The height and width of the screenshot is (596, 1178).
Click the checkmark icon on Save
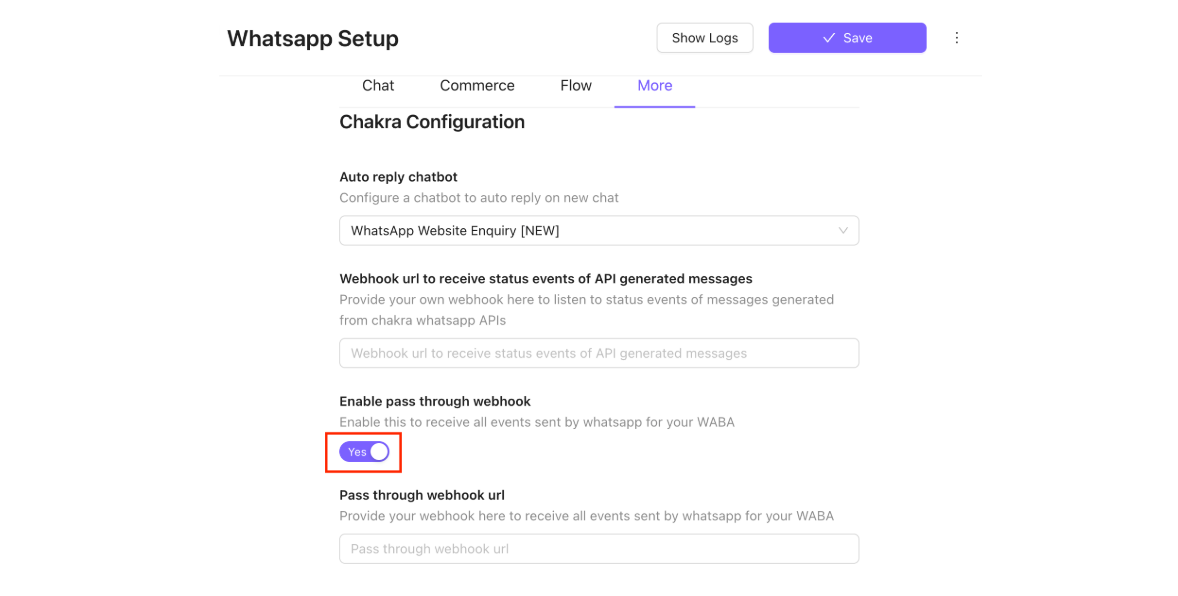point(829,38)
